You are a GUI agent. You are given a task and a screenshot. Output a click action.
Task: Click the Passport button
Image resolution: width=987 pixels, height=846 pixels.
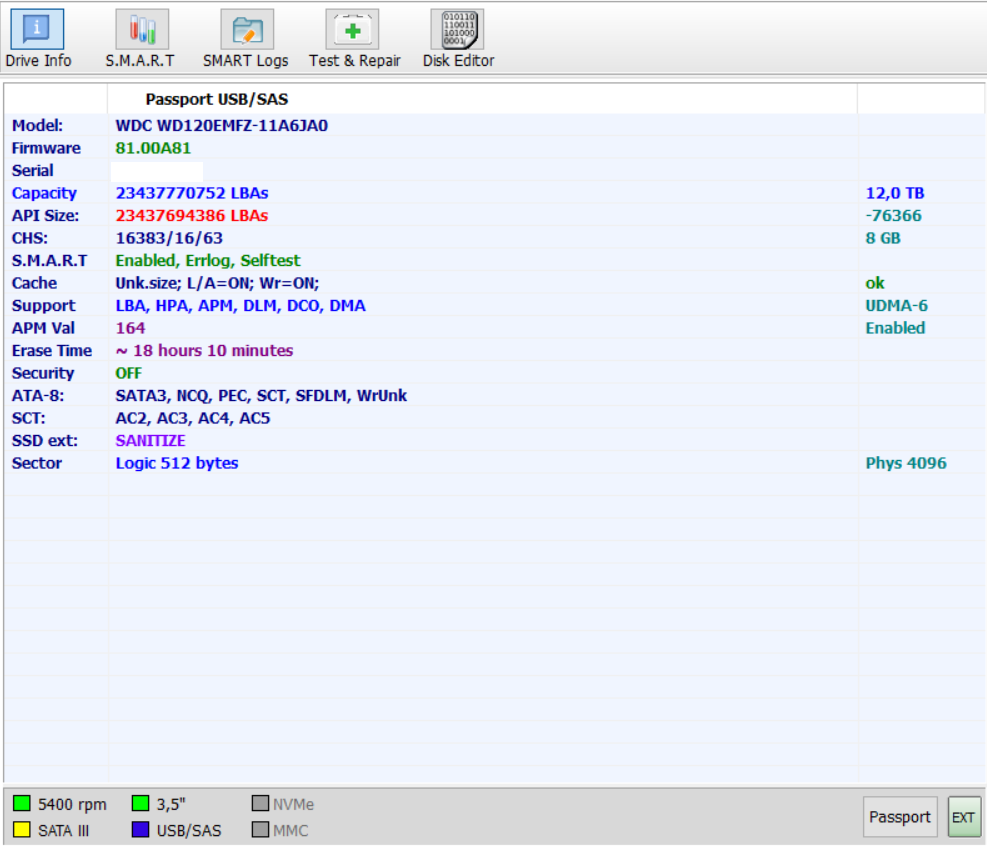[x=900, y=817]
